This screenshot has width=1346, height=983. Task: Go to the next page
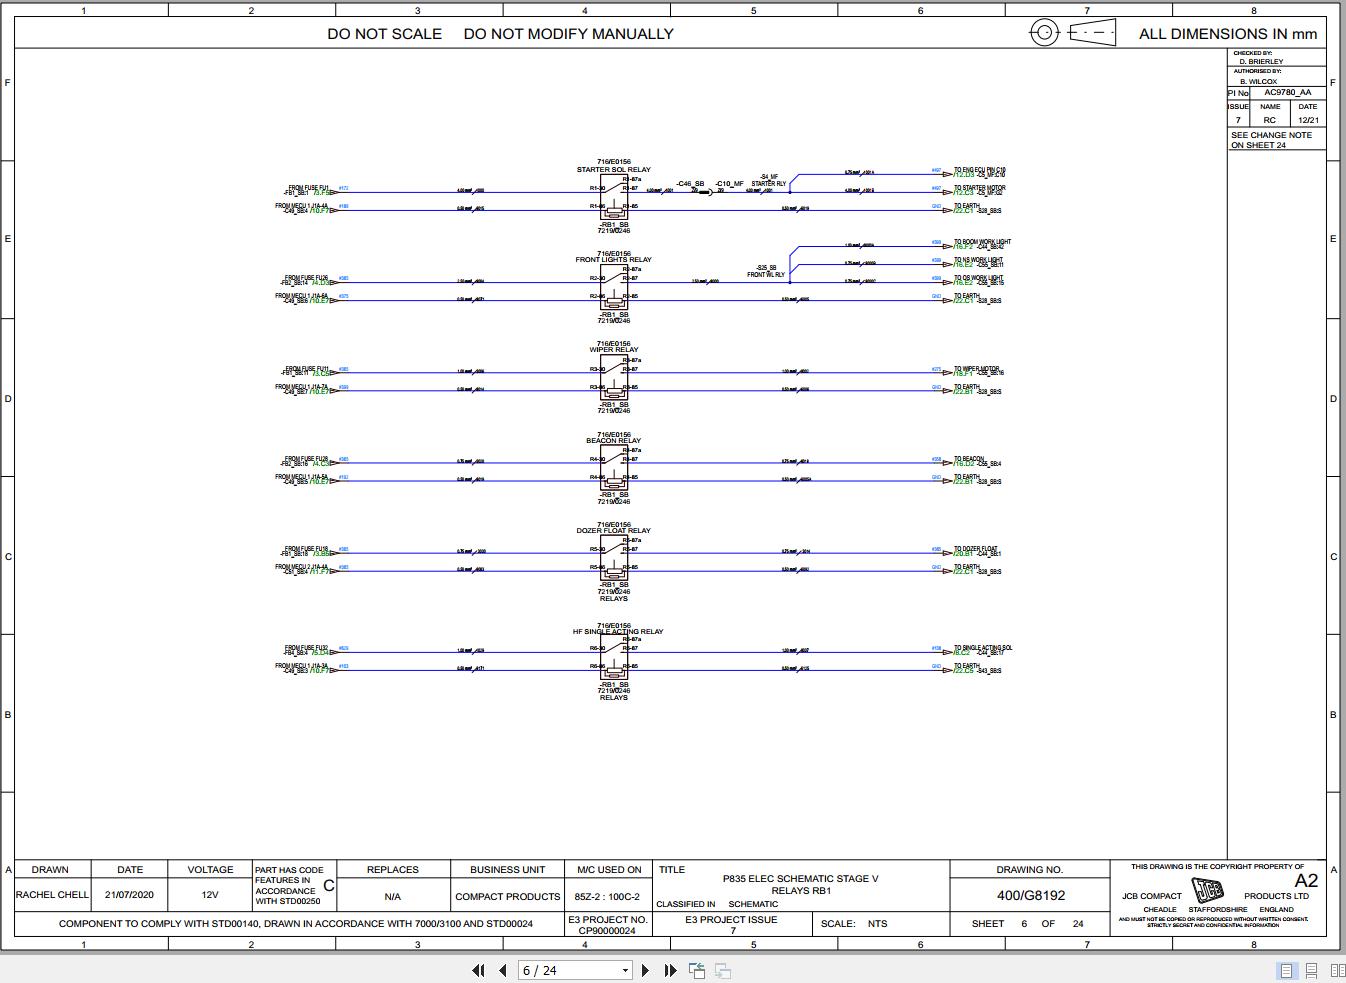(645, 970)
